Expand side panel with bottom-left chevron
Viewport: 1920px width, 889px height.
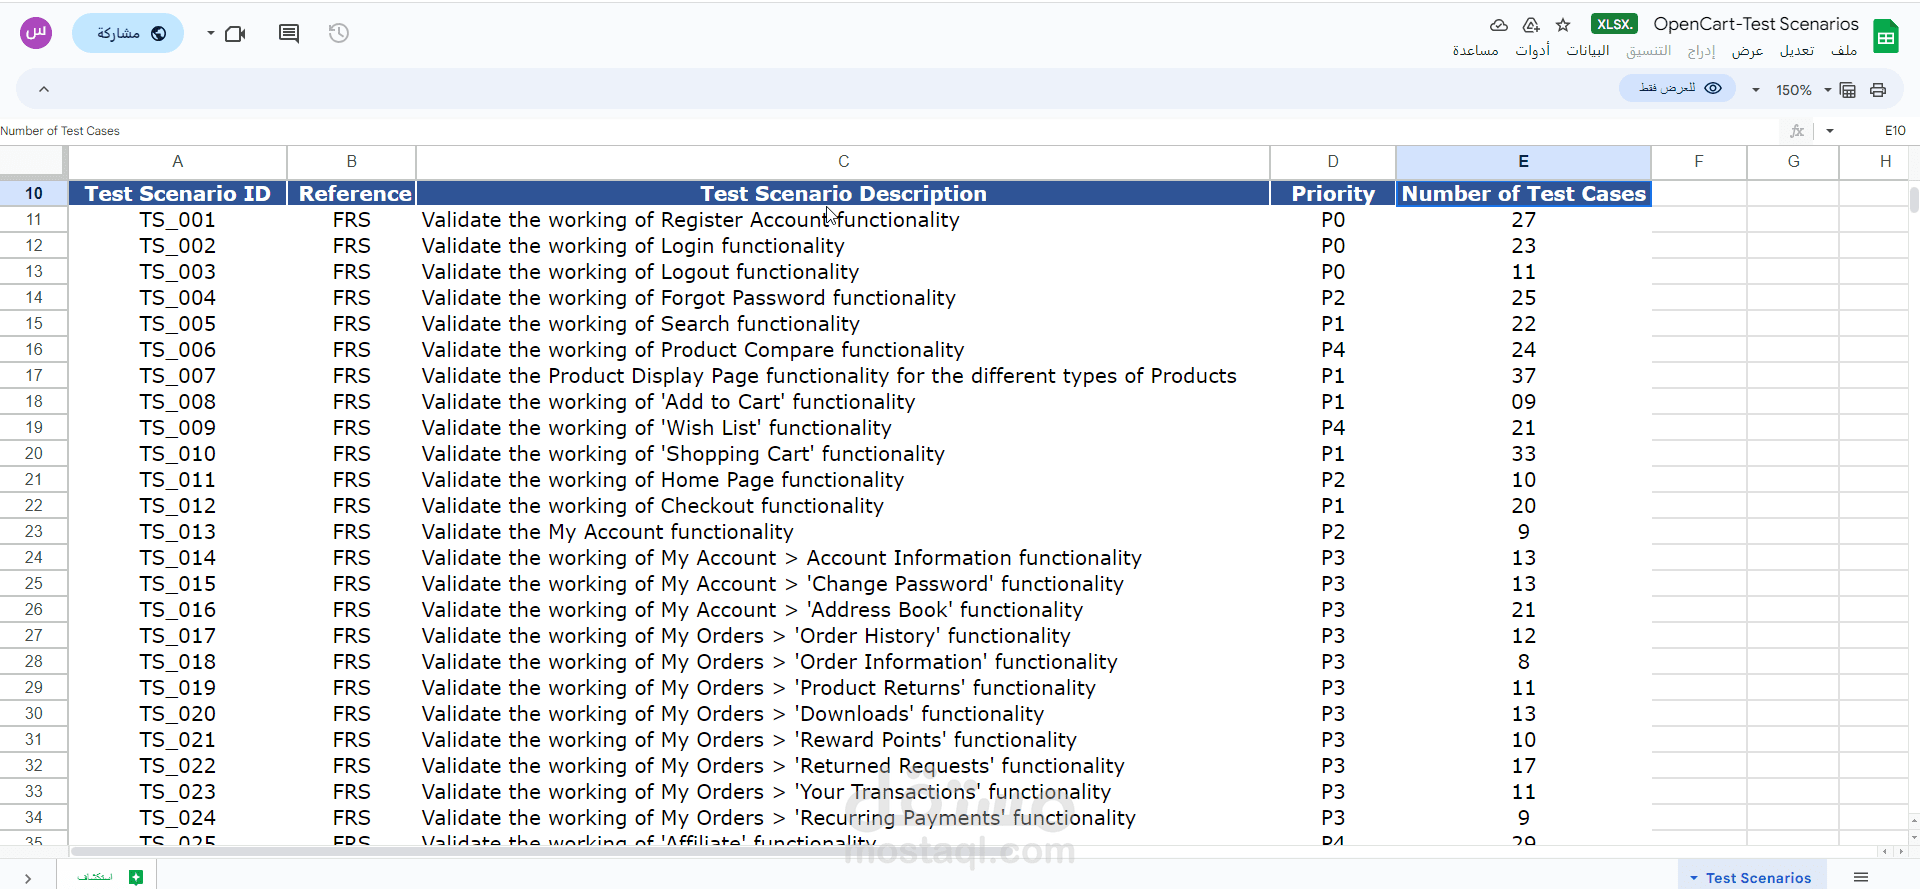(28, 878)
